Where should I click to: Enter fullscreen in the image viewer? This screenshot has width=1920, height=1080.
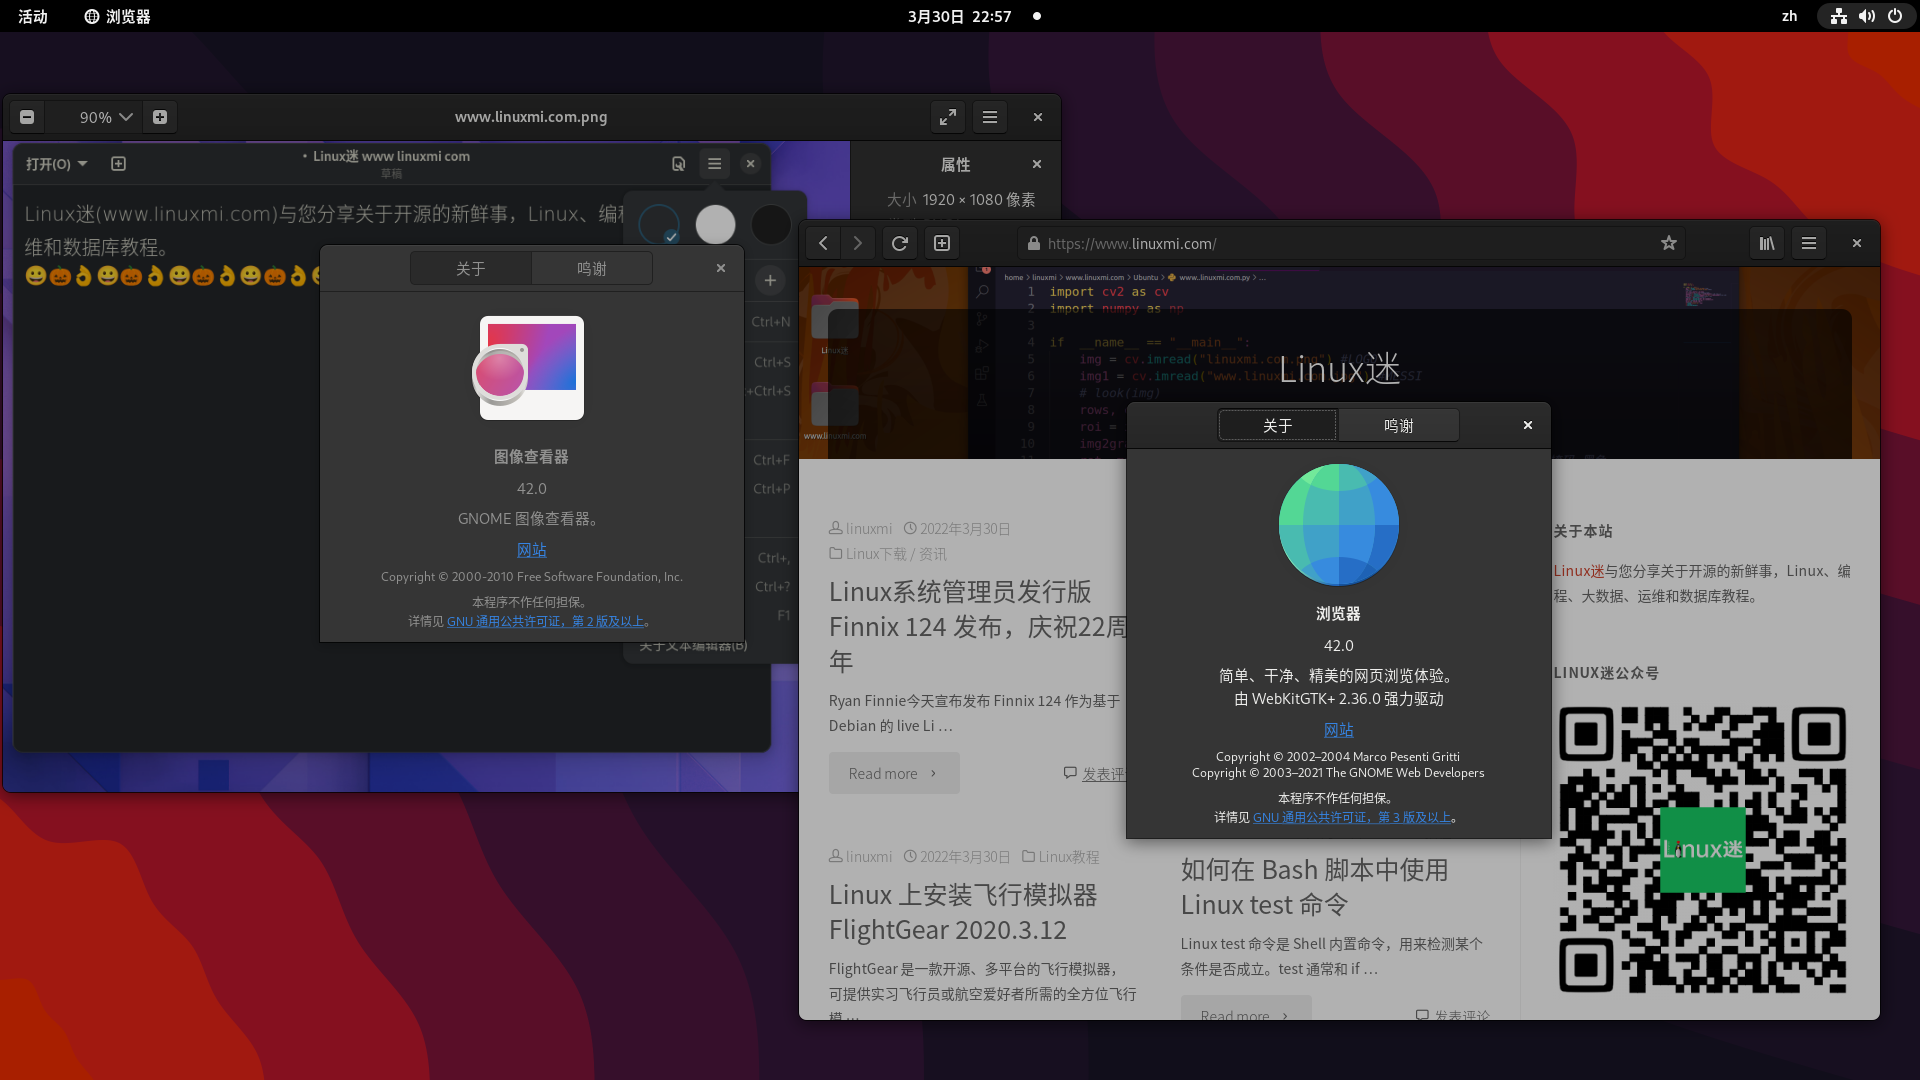[x=948, y=117]
